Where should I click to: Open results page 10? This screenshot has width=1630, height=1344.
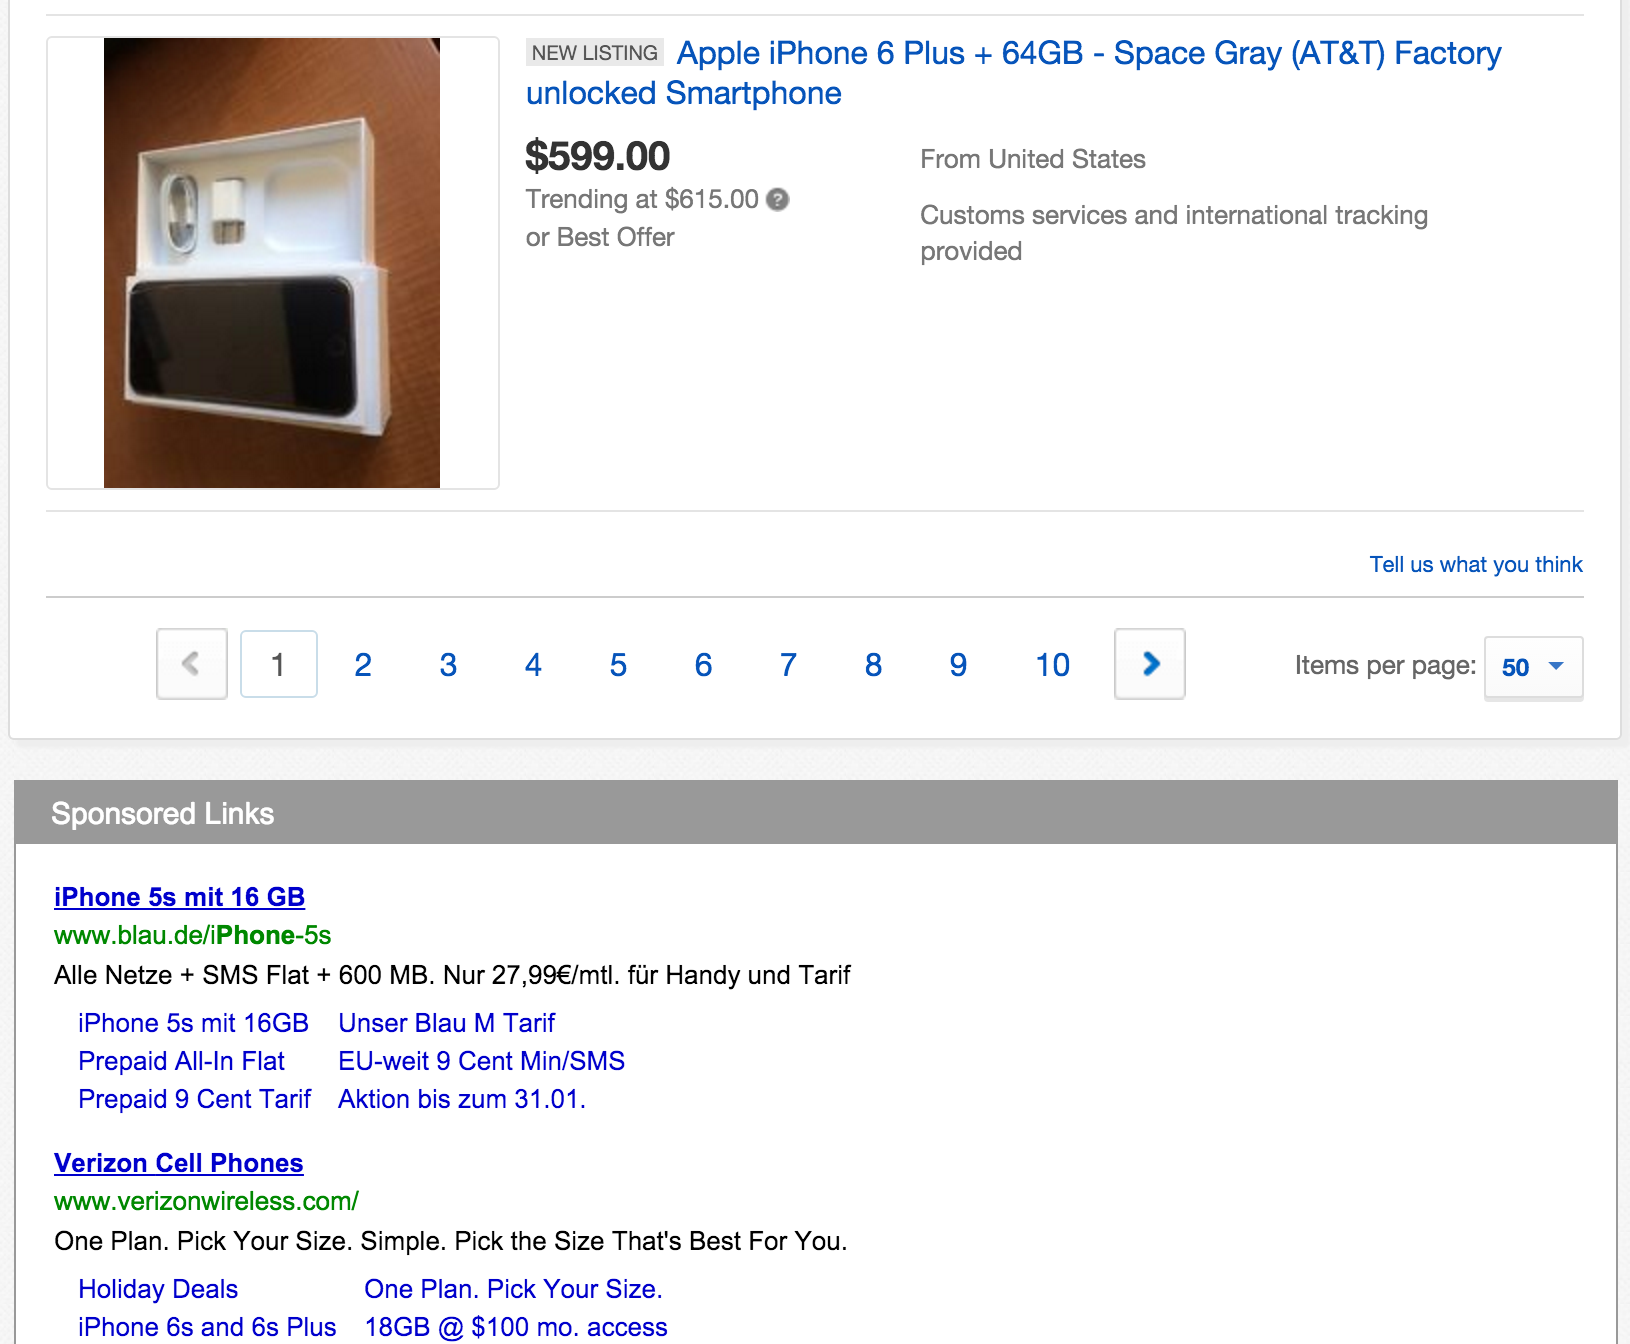coord(1052,665)
